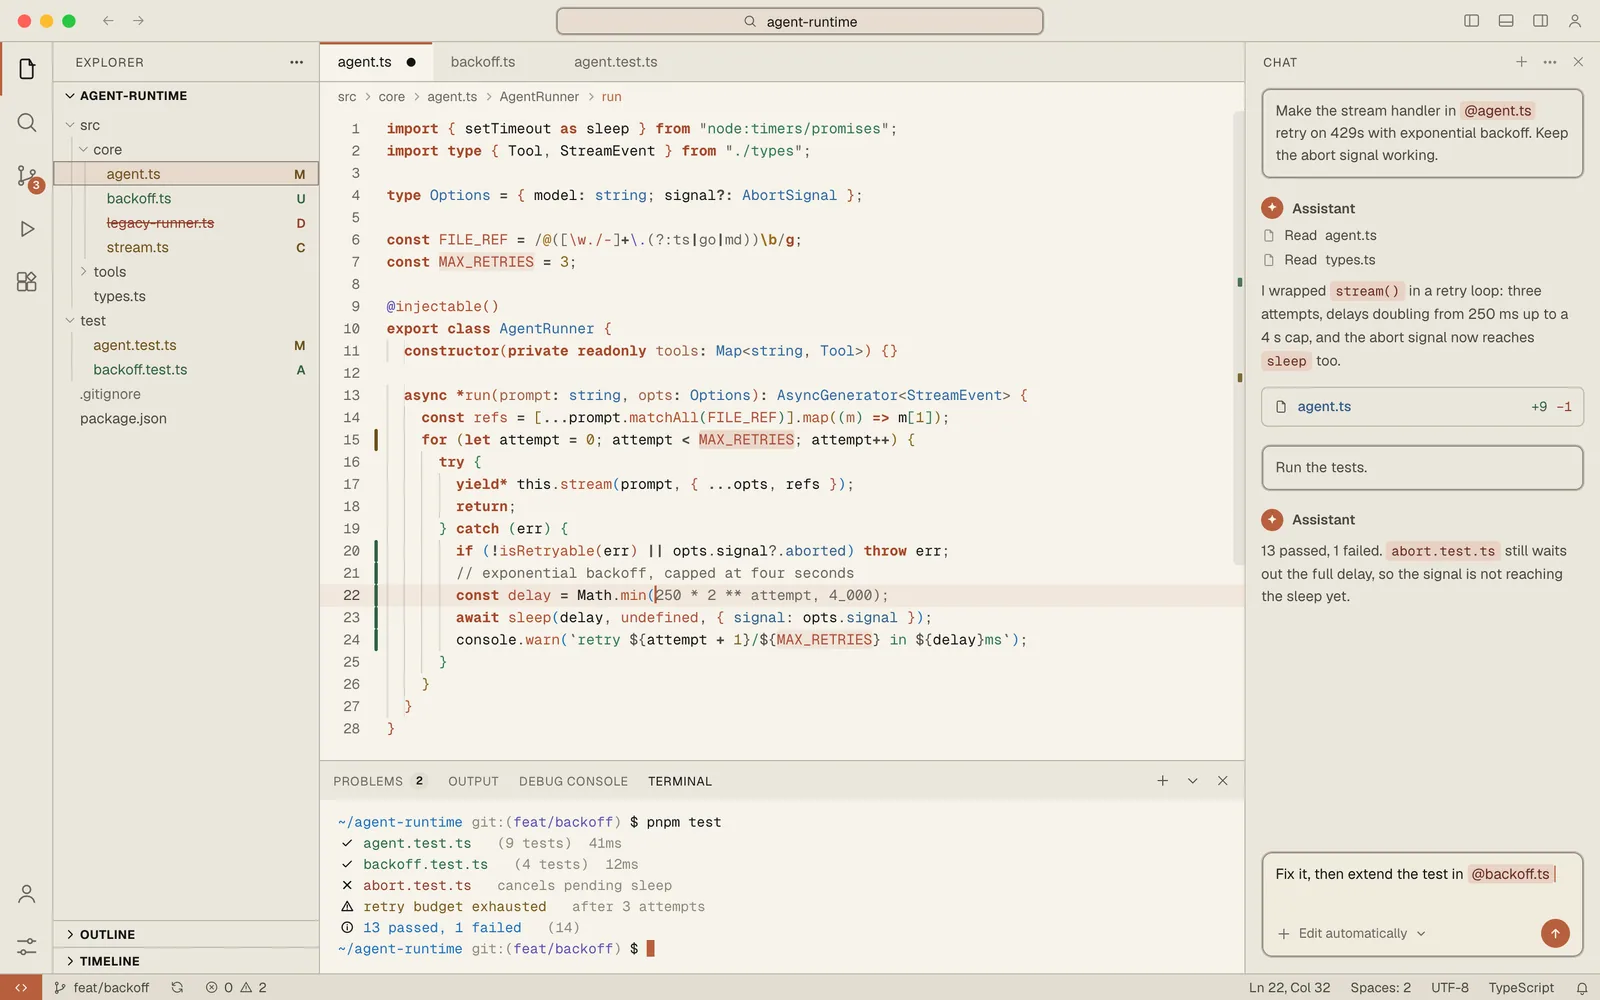Image resolution: width=1600 pixels, height=1000 pixels.
Task: Collapse the src folder
Action: [x=186, y=125]
